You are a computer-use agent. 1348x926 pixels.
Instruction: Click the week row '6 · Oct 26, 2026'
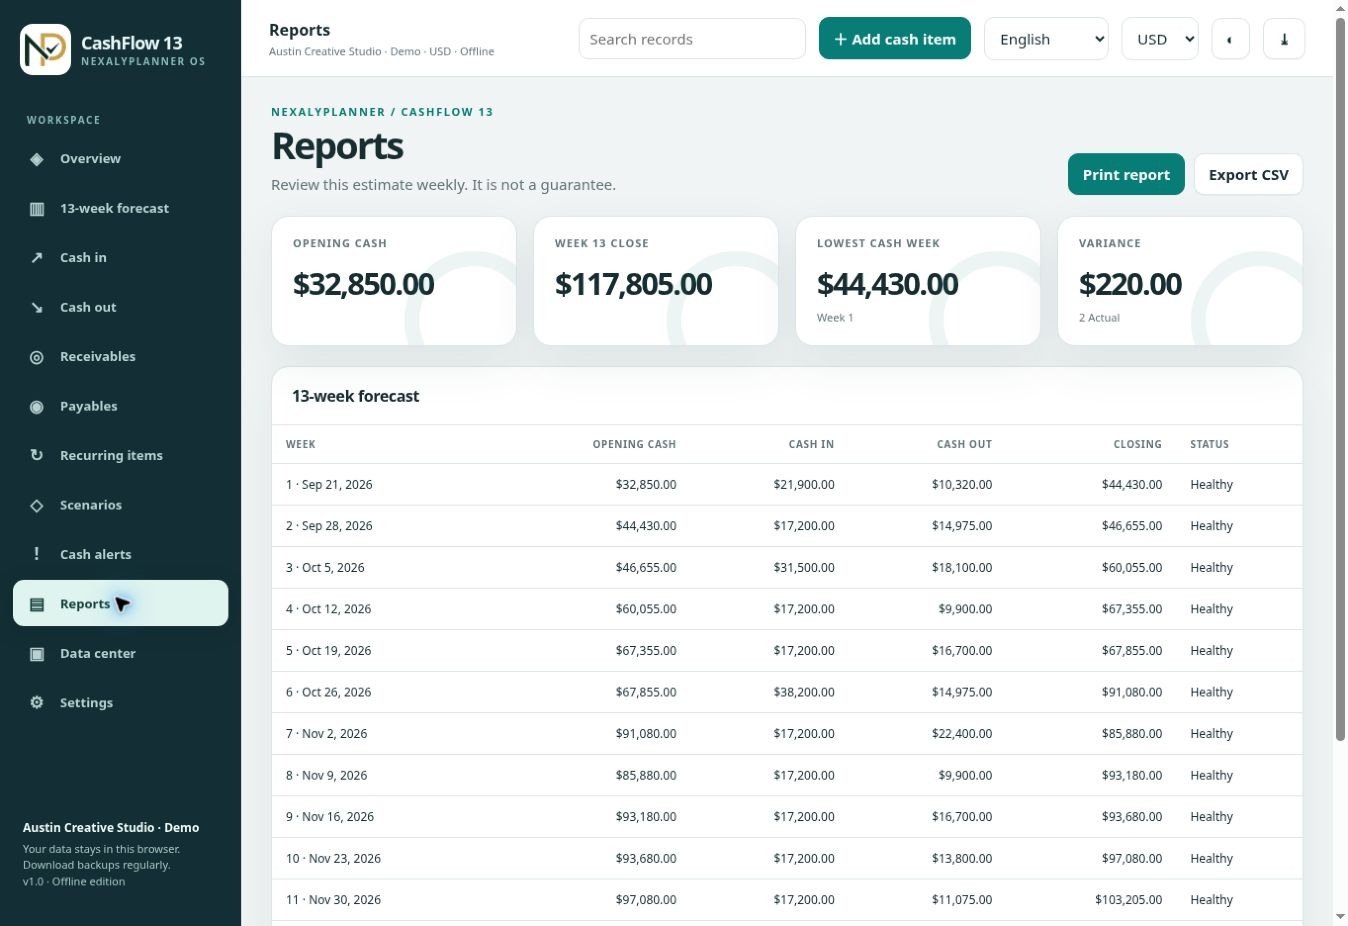(x=787, y=692)
